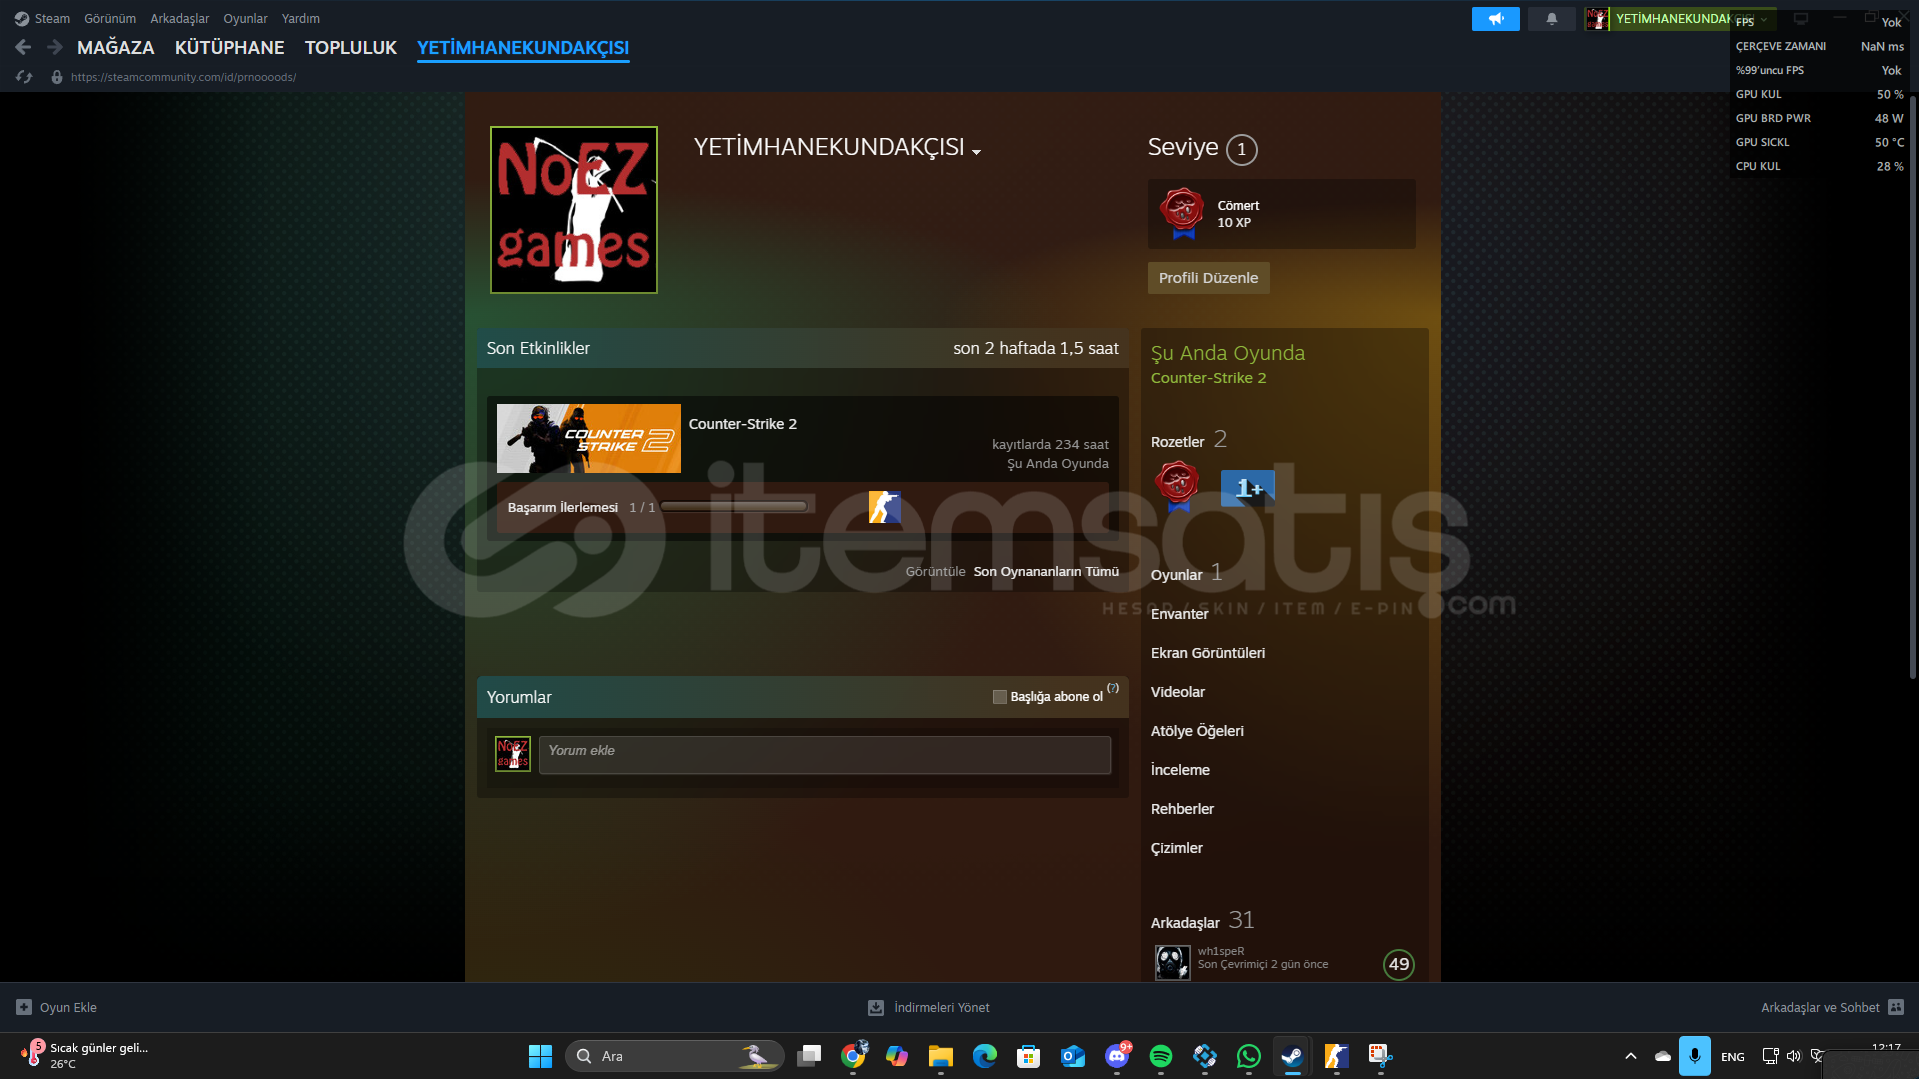Viewport: 1919px width, 1079px height.
Task: Expand the profile name dropdown arrow
Action: 977,152
